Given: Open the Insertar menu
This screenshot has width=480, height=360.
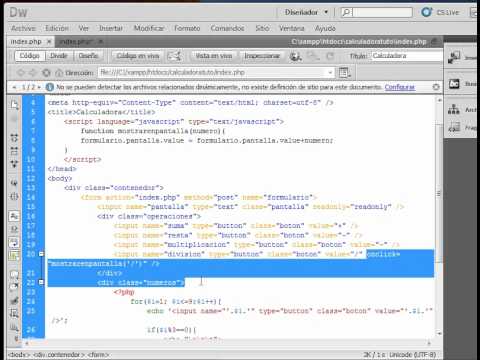Looking at the screenshot, I should (111, 28).
